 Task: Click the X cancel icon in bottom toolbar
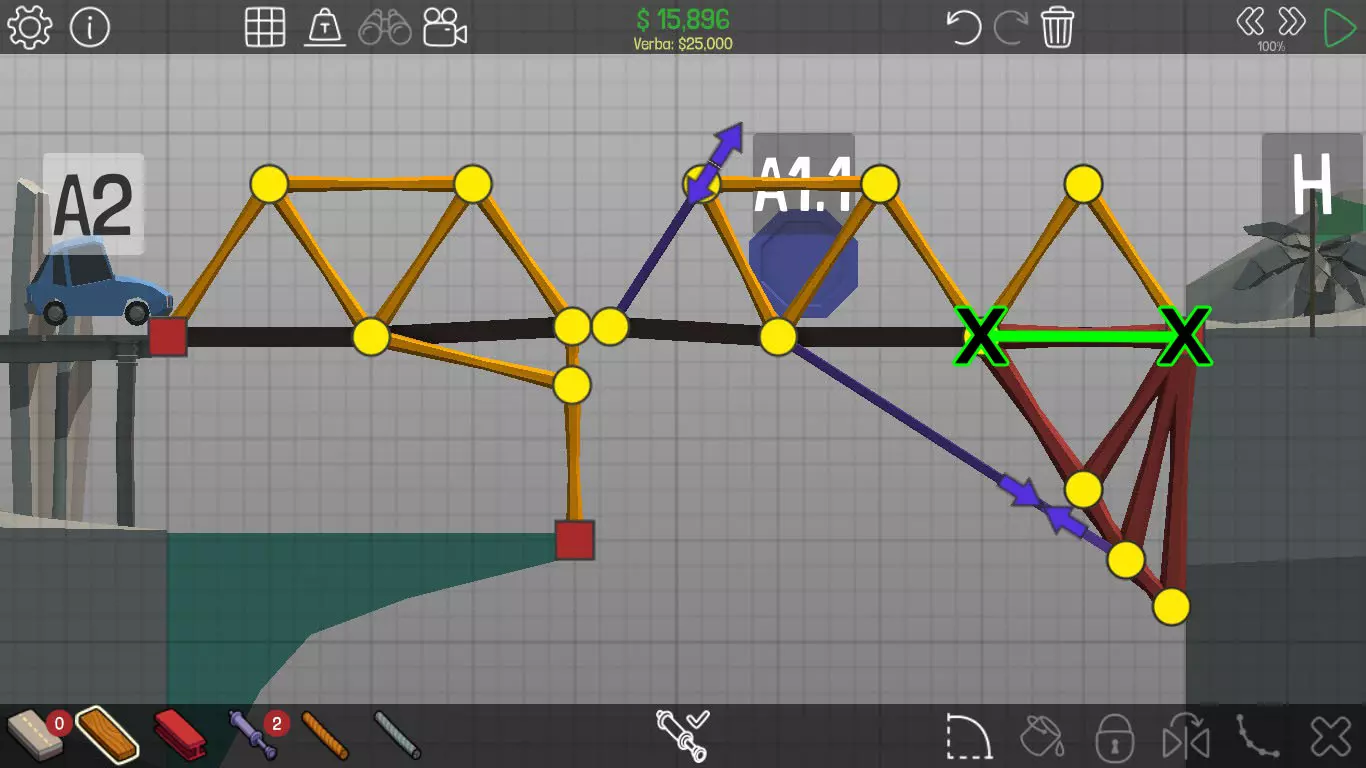(x=1331, y=738)
